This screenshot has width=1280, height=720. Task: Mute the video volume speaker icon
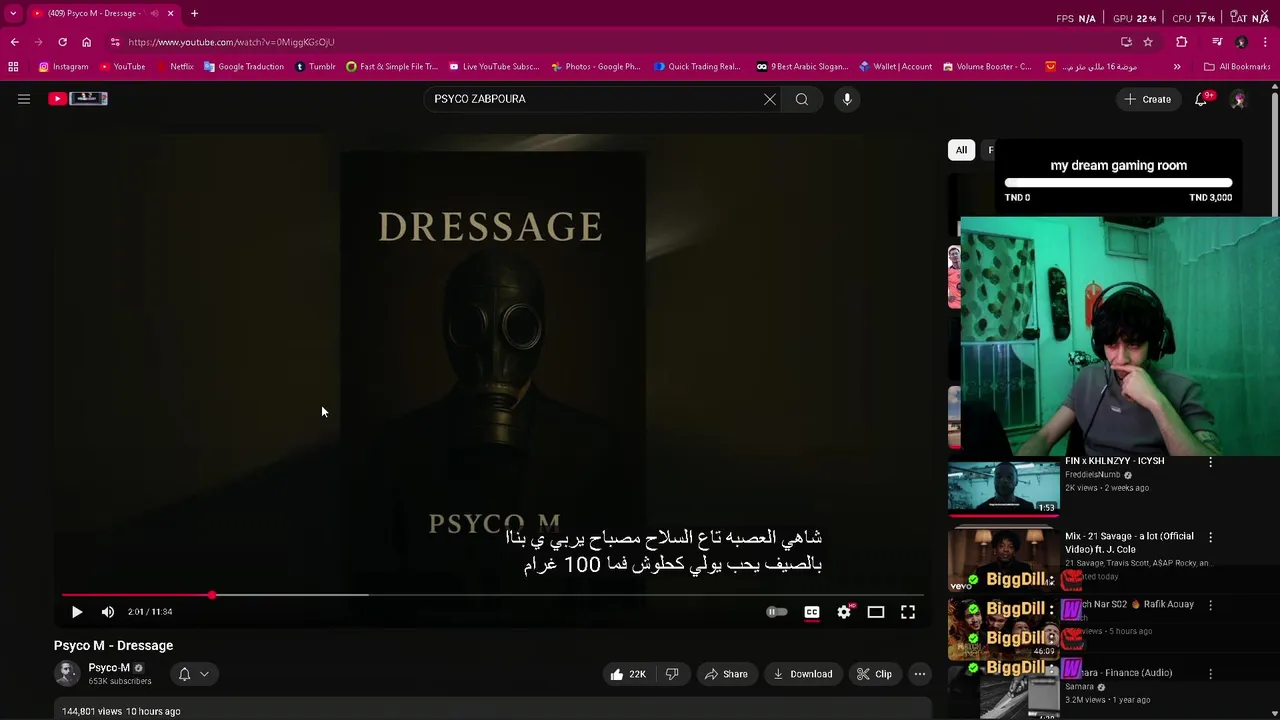tap(108, 612)
